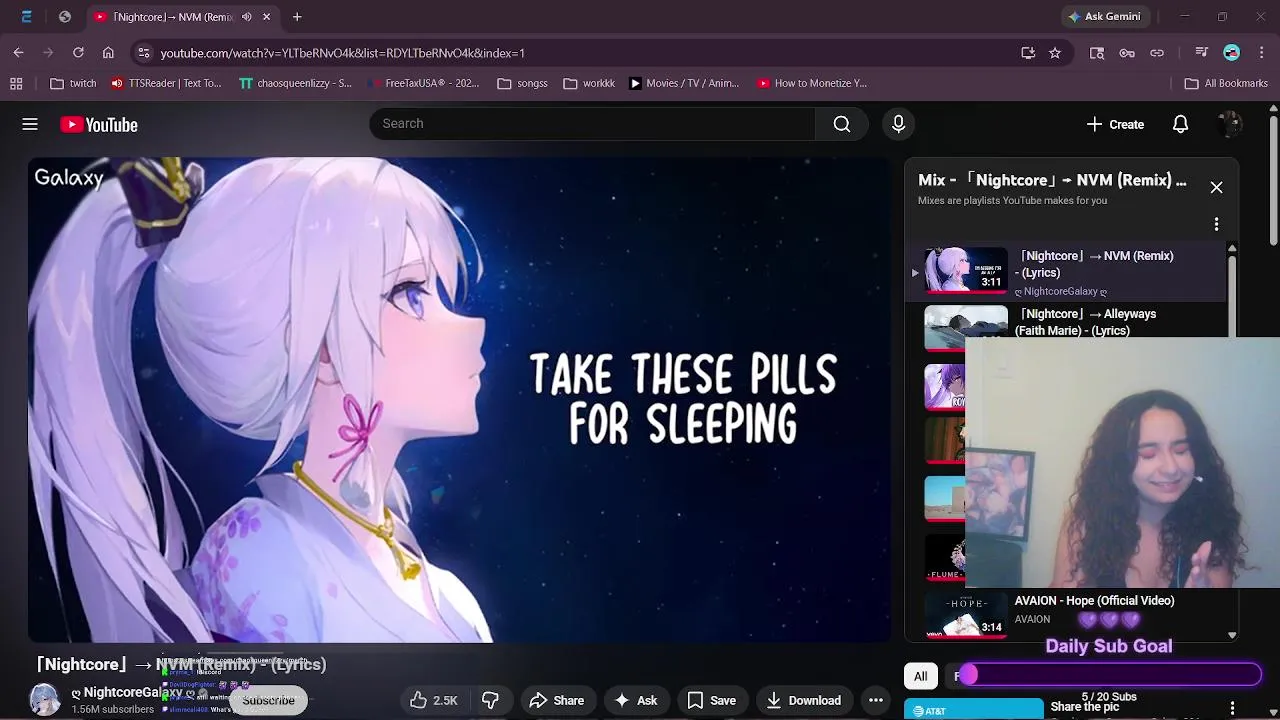1280x720 pixels.
Task: Open the songss bookmark folder
Action: [522, 83]
